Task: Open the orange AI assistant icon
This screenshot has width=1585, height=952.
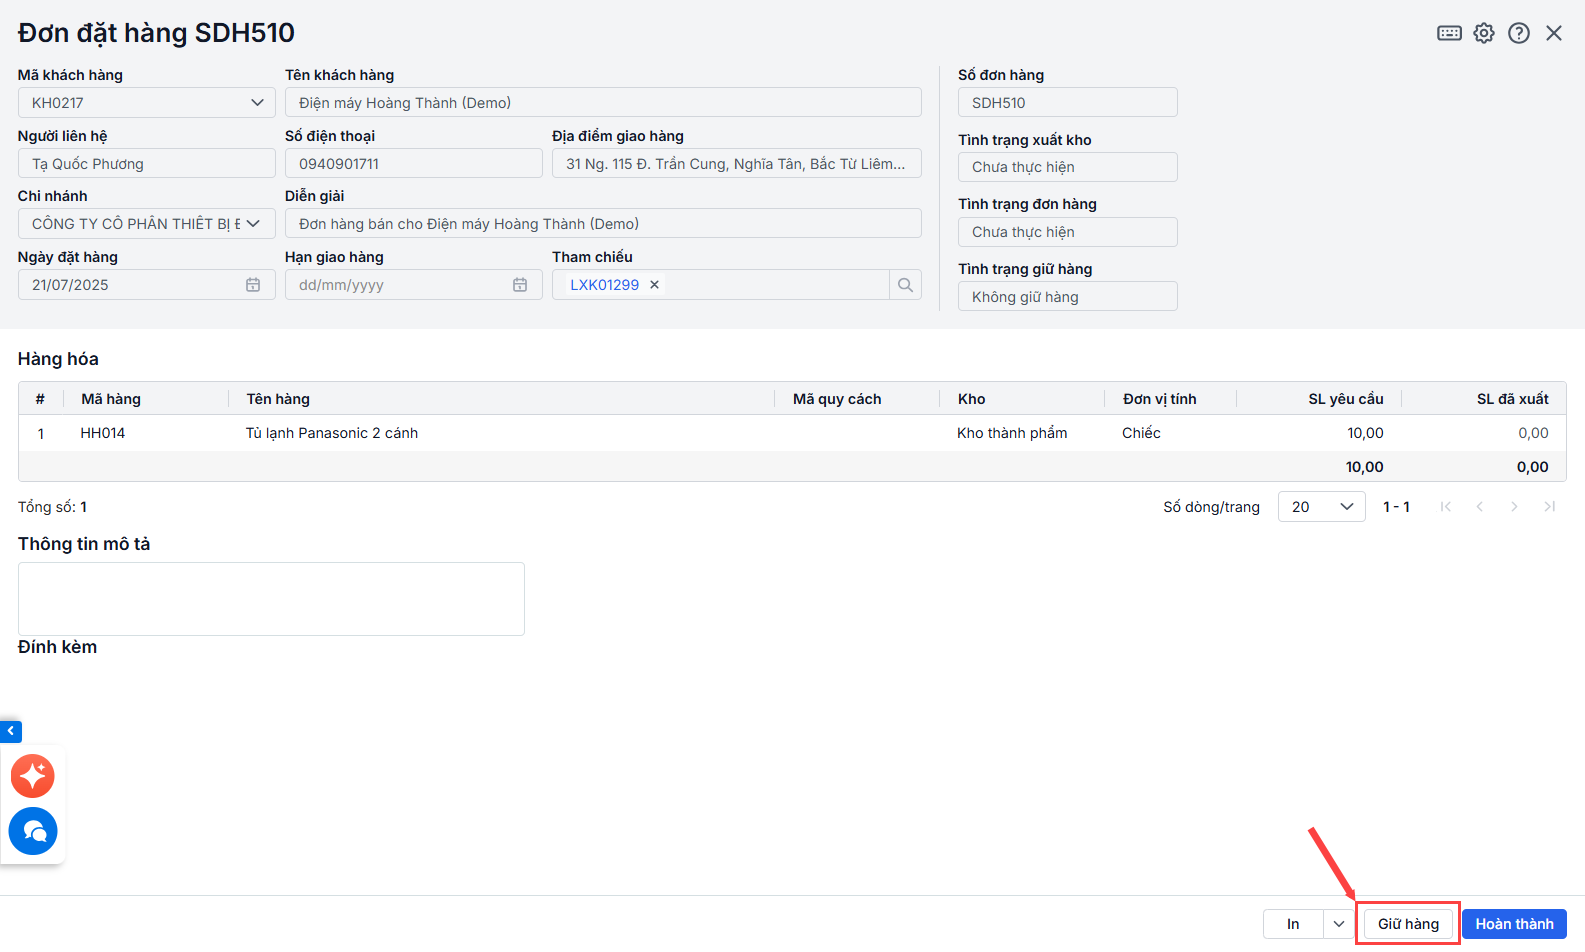Action: (x=33, y=776)
